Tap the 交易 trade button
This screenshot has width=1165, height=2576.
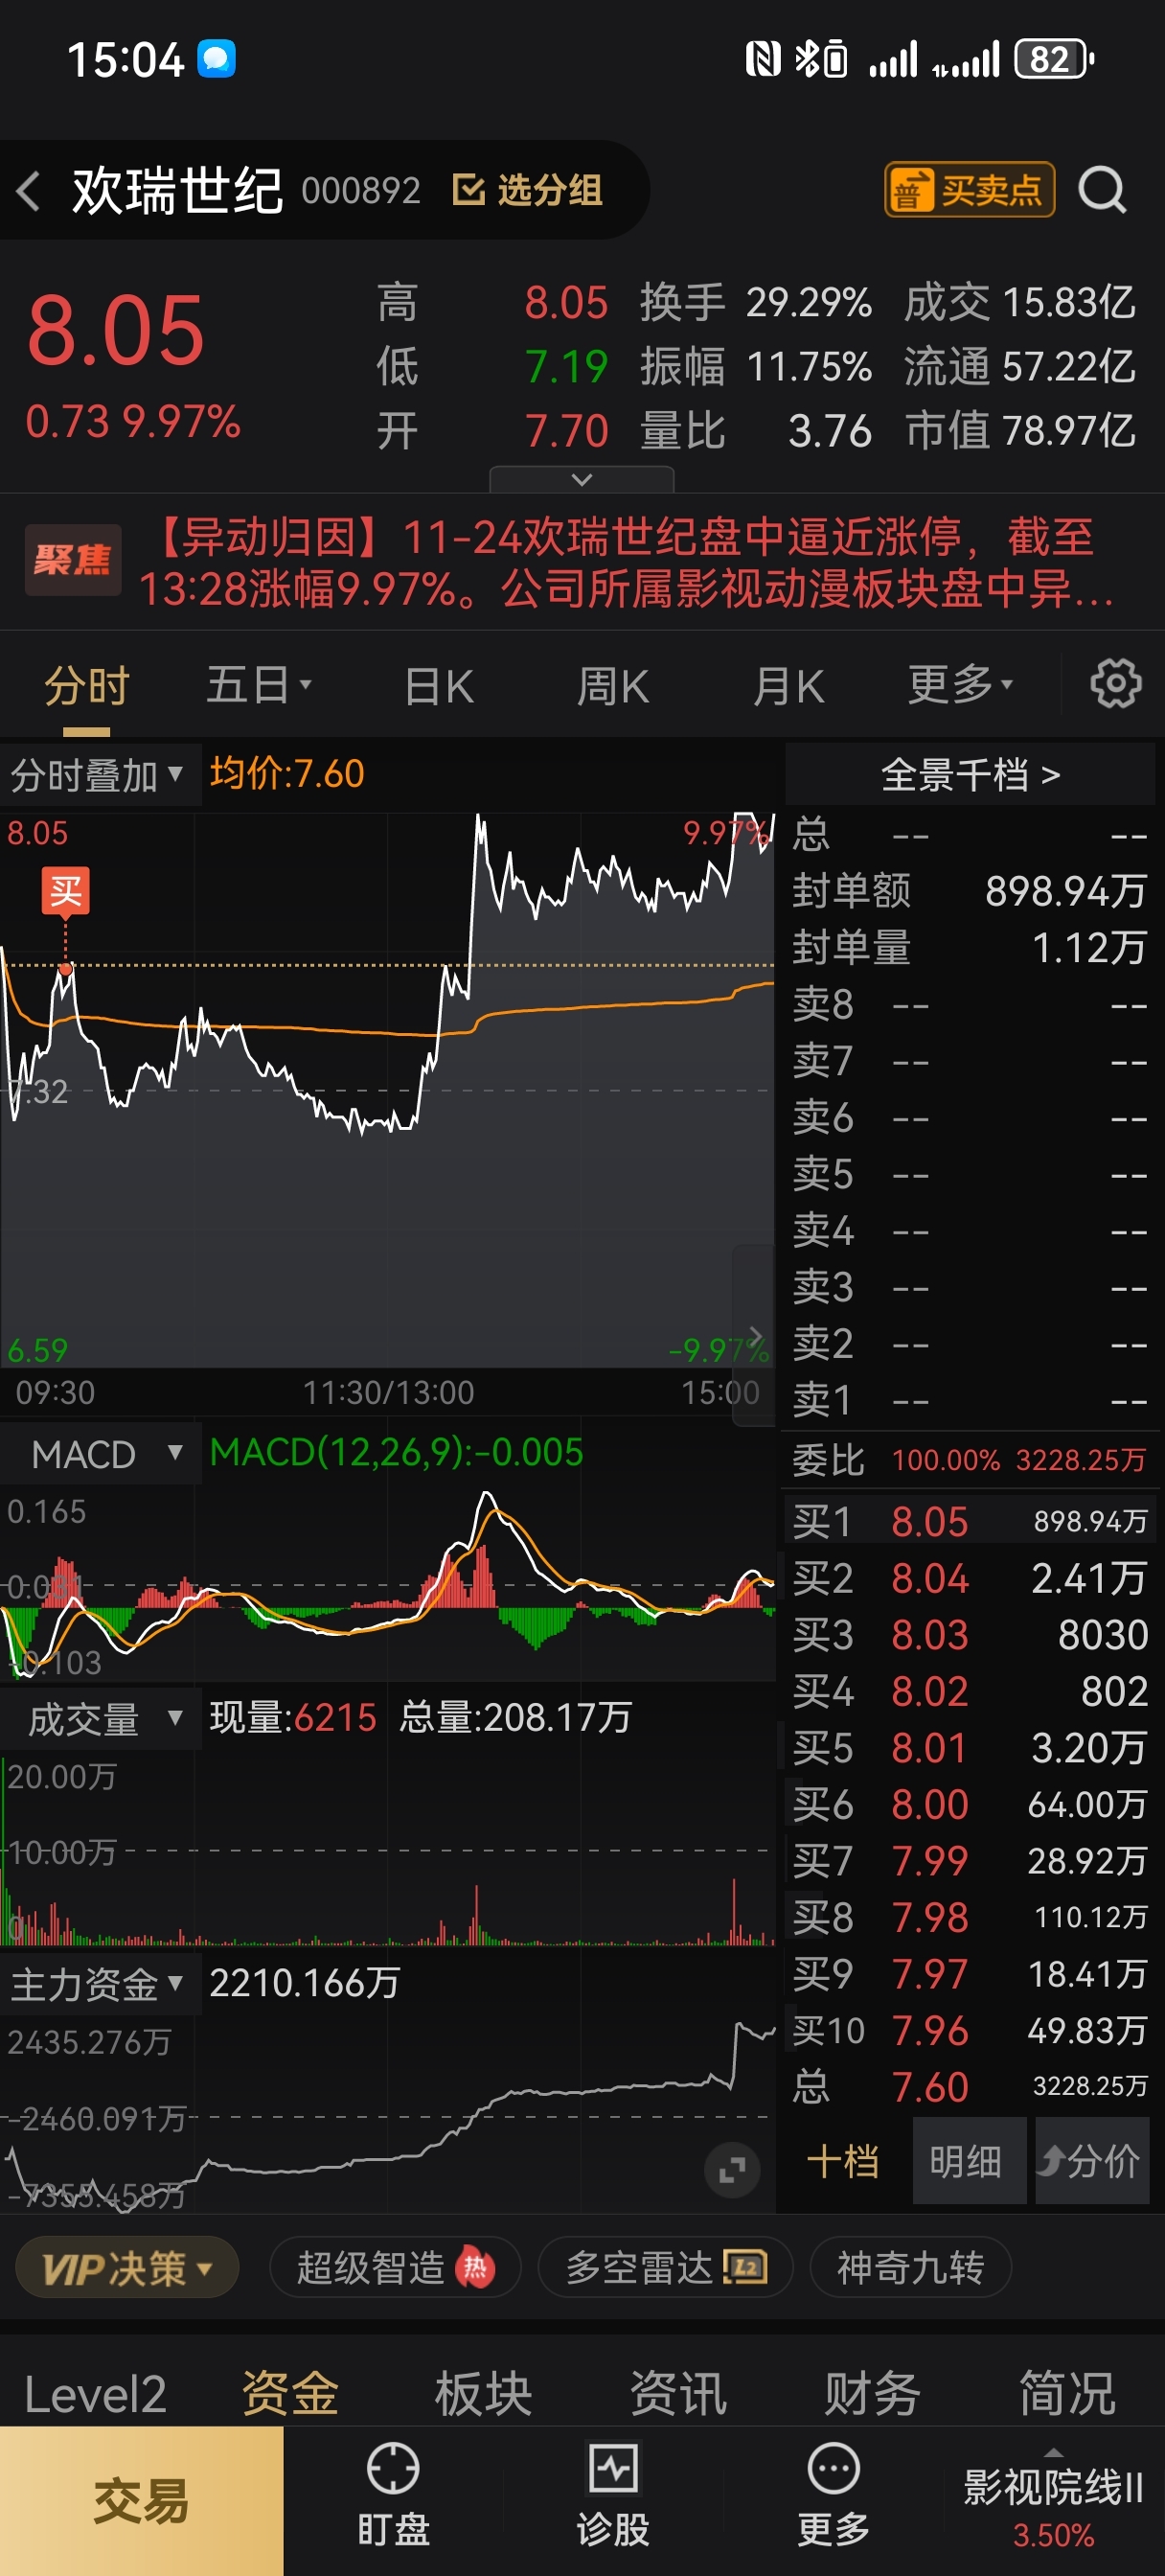[141, 2500]
